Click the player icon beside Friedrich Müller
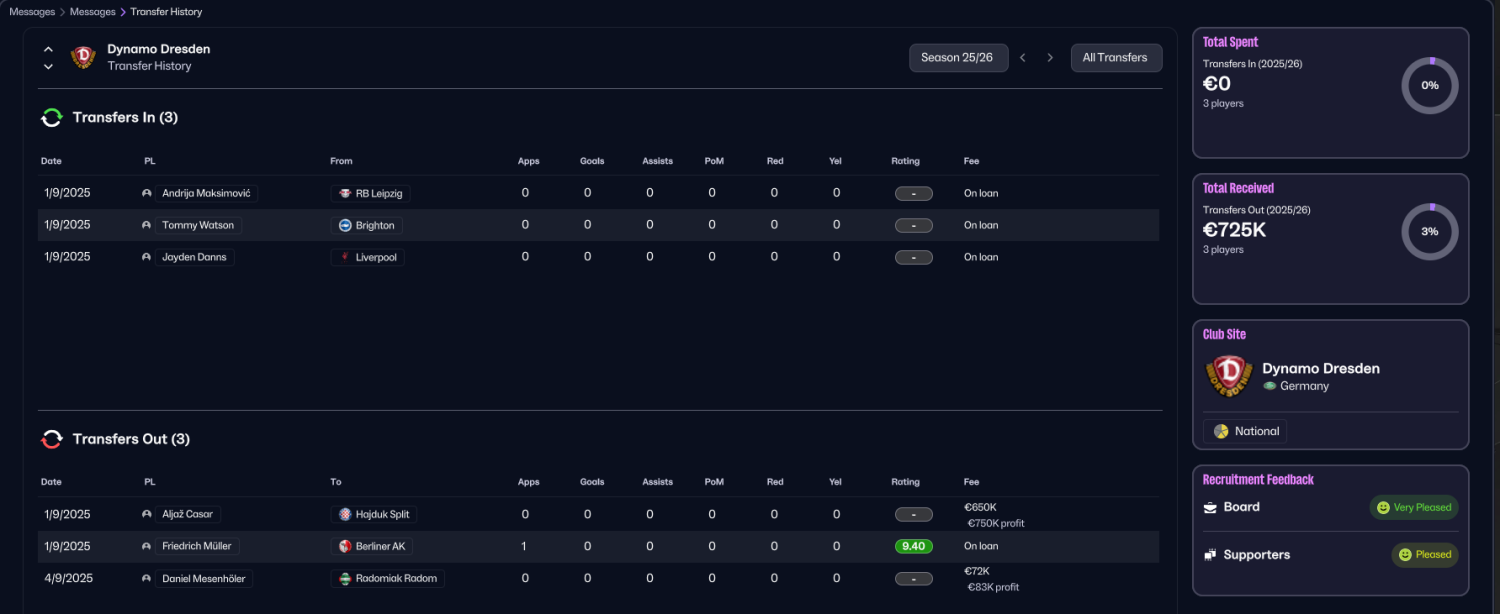Image resolution: width=1500 pixels, height=614 pixels. (x=147, y=546)
